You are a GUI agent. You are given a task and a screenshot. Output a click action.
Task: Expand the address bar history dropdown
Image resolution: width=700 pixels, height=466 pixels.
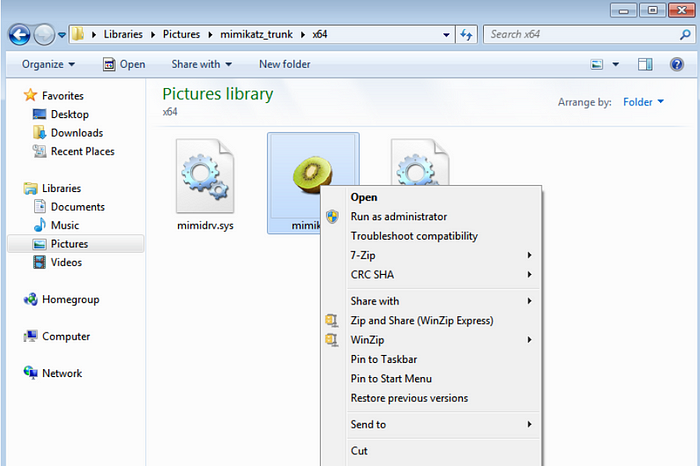point(446,35)
